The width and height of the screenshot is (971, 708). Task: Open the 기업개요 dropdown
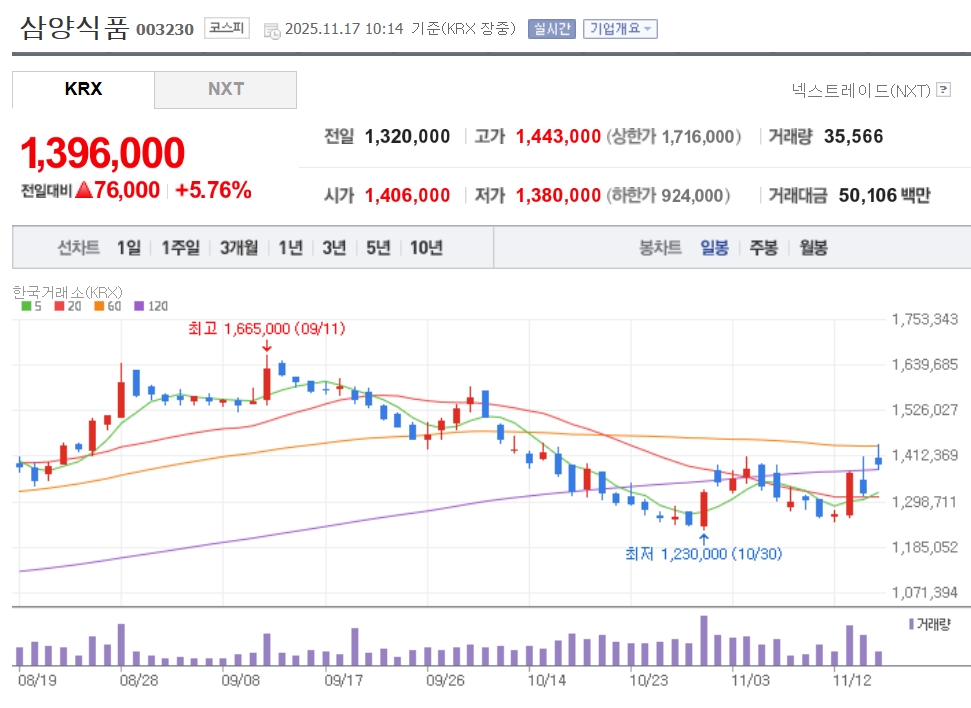coord(620,29)
